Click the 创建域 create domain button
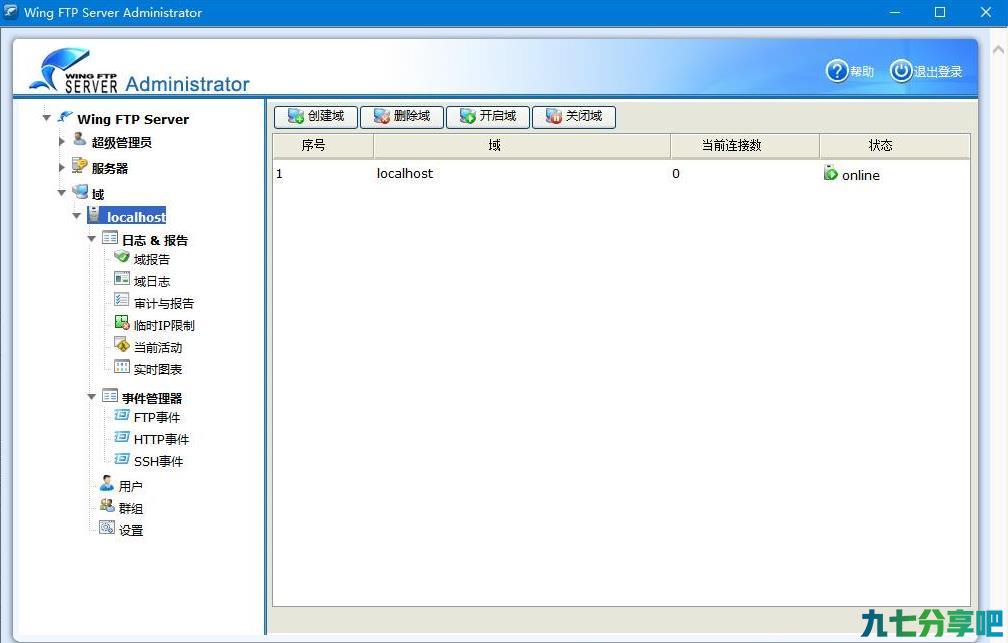 pyautogui.click(x=316, y=116)
